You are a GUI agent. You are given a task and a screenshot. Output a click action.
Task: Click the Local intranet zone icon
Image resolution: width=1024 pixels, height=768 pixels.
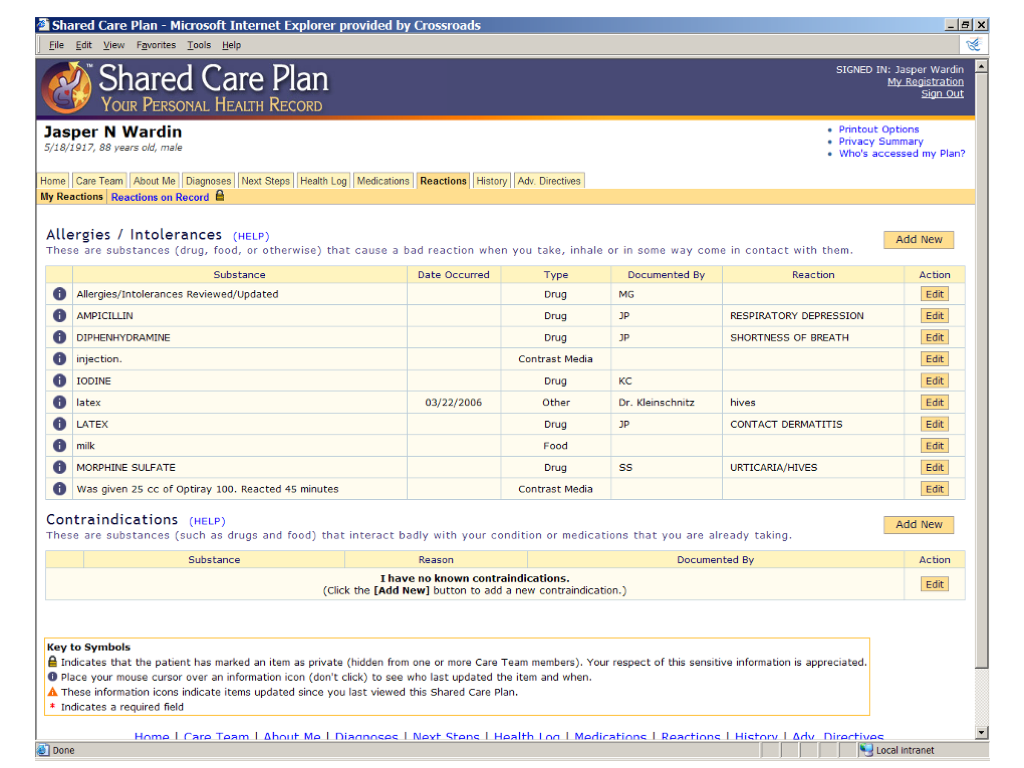pyautogui.click(x=866, y=750)
